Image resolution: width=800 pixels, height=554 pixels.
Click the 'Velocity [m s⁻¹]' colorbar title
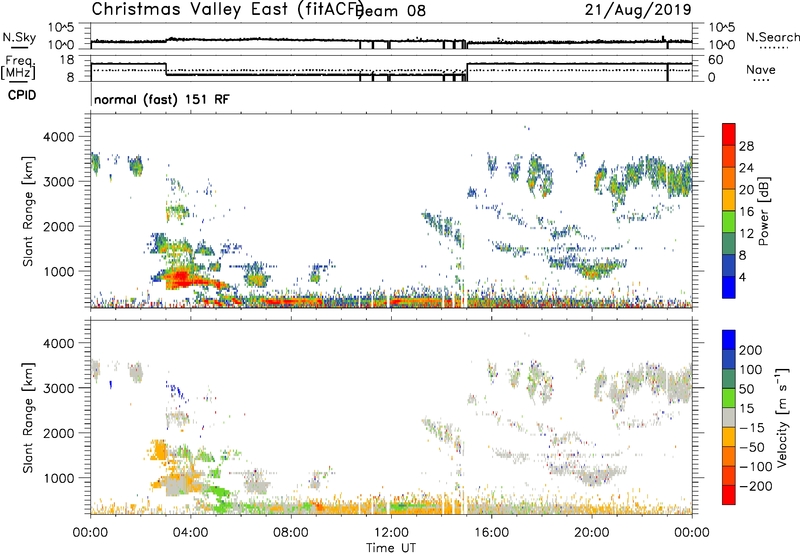782,417
